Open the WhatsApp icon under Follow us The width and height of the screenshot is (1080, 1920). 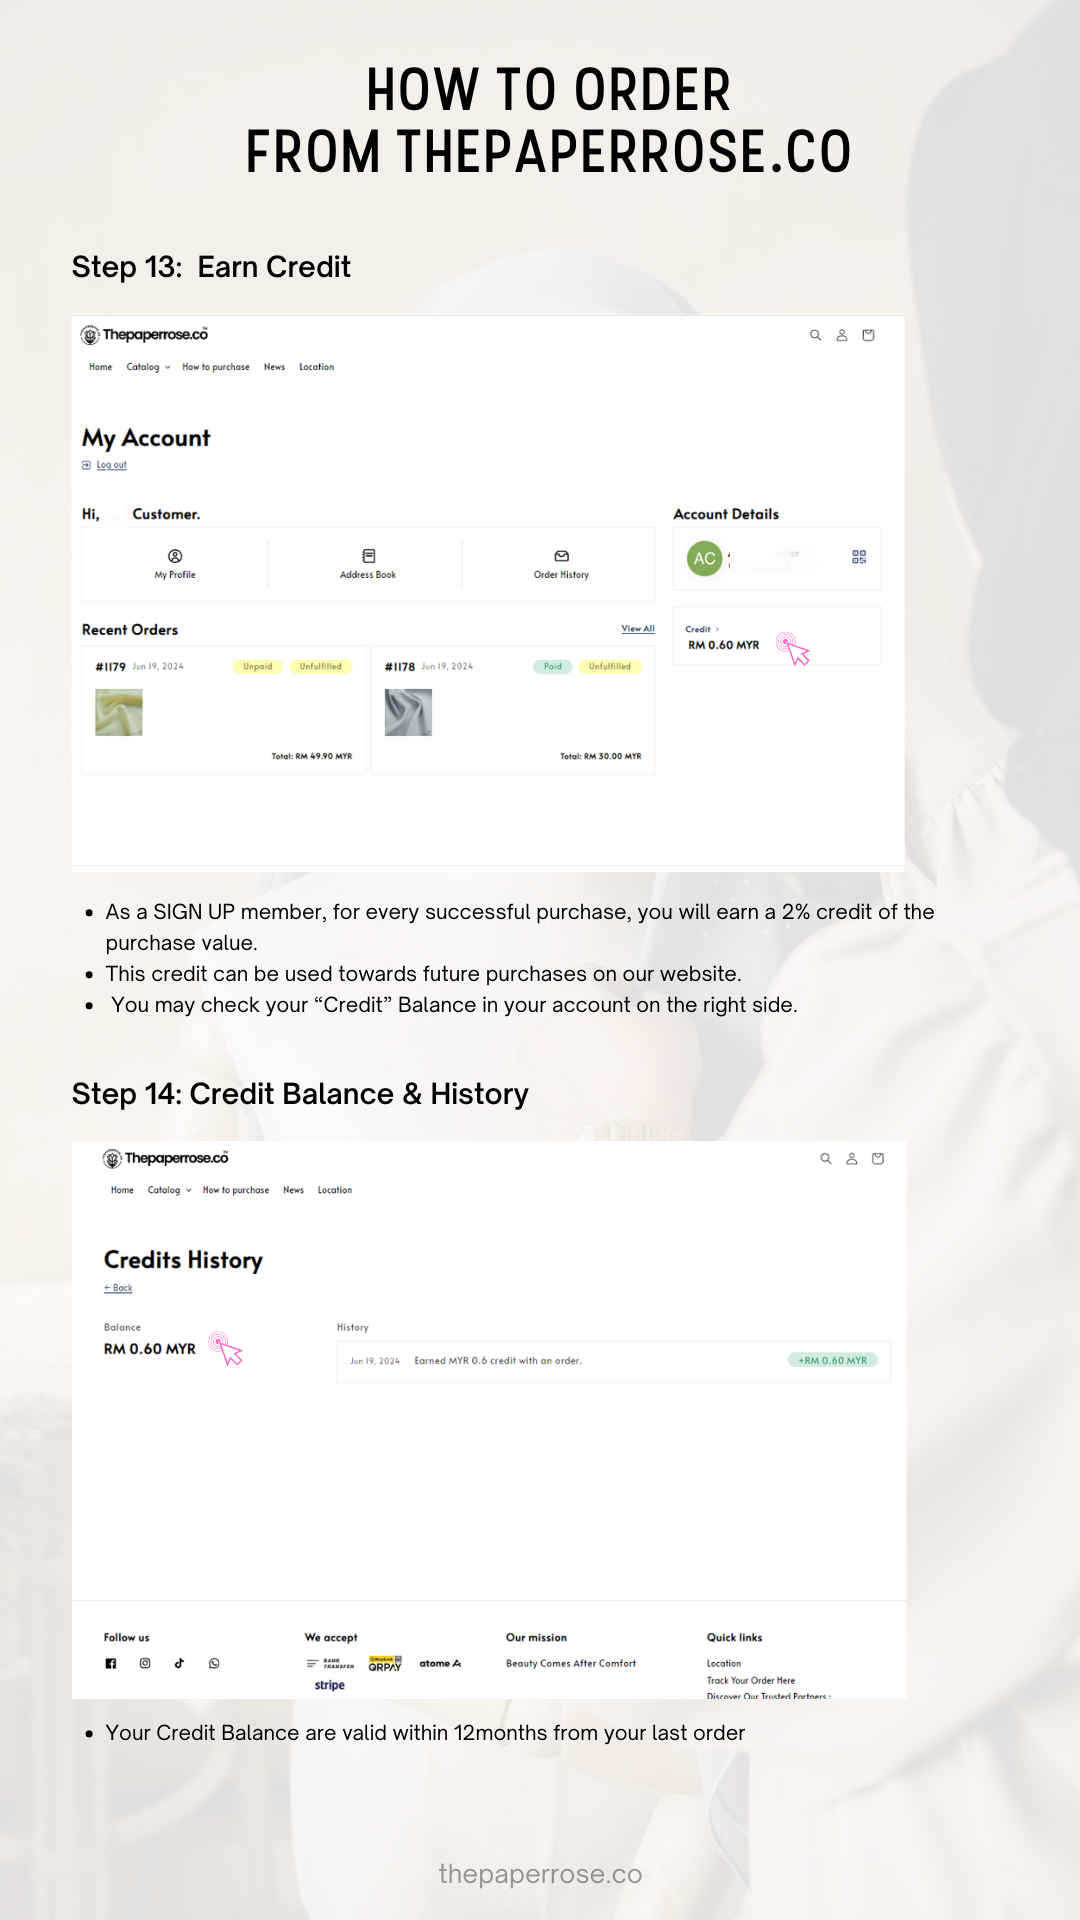[x=214, y=1663]
